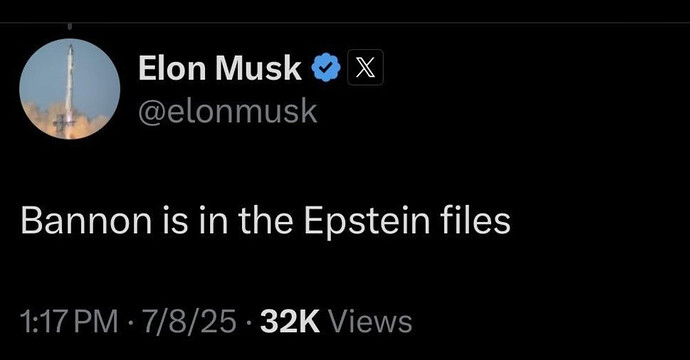Click the 7/8/25 post date

189,322
